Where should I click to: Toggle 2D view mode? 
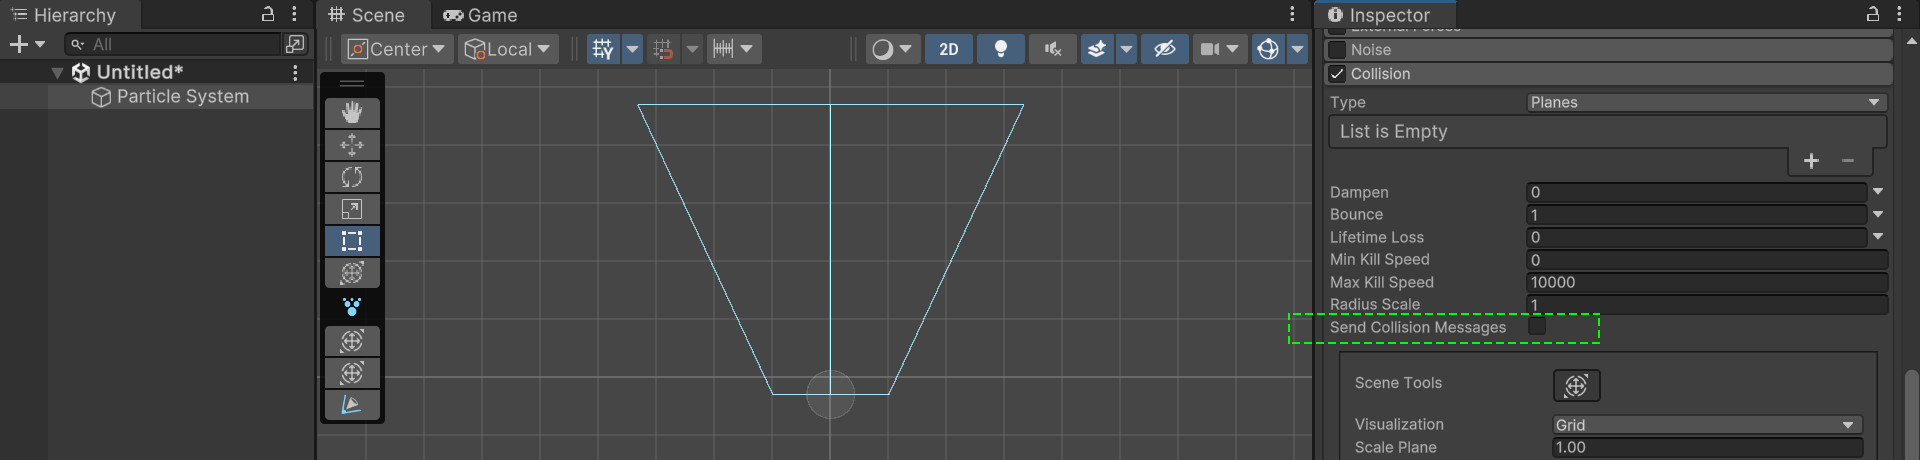pos(949,49)
